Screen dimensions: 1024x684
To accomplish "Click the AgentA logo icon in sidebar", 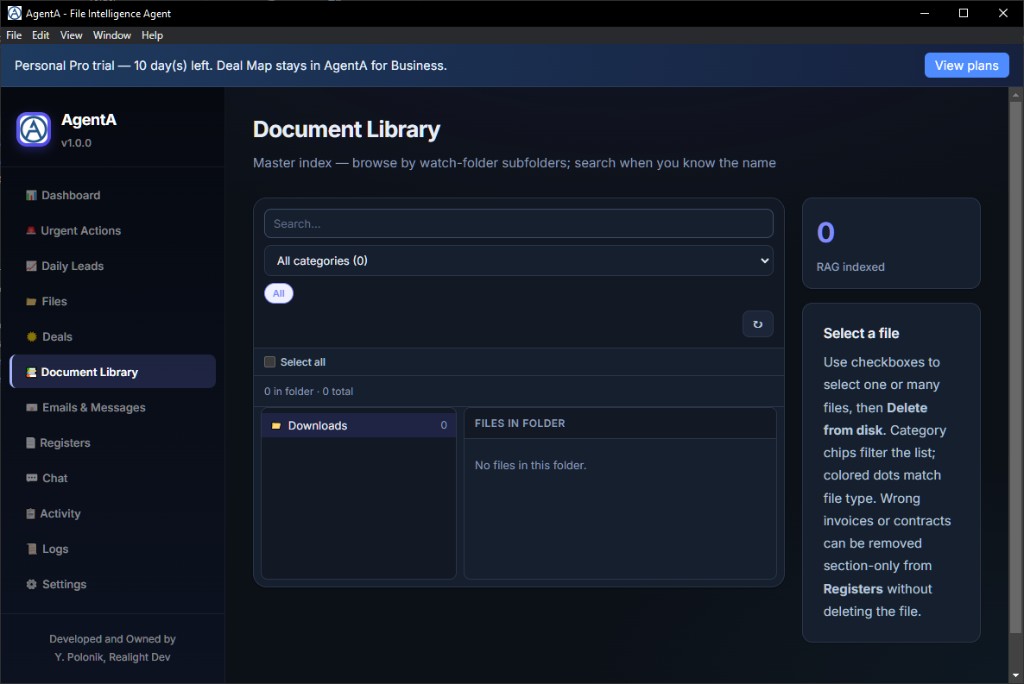I will click(x=33, y=129).
